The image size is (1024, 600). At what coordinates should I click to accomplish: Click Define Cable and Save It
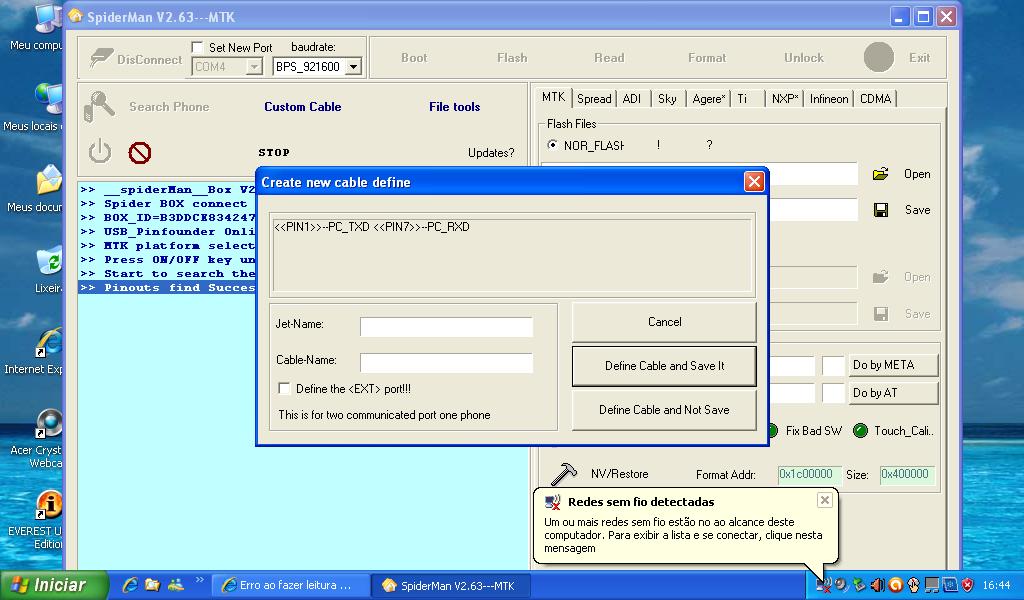(x=664, y=366)
